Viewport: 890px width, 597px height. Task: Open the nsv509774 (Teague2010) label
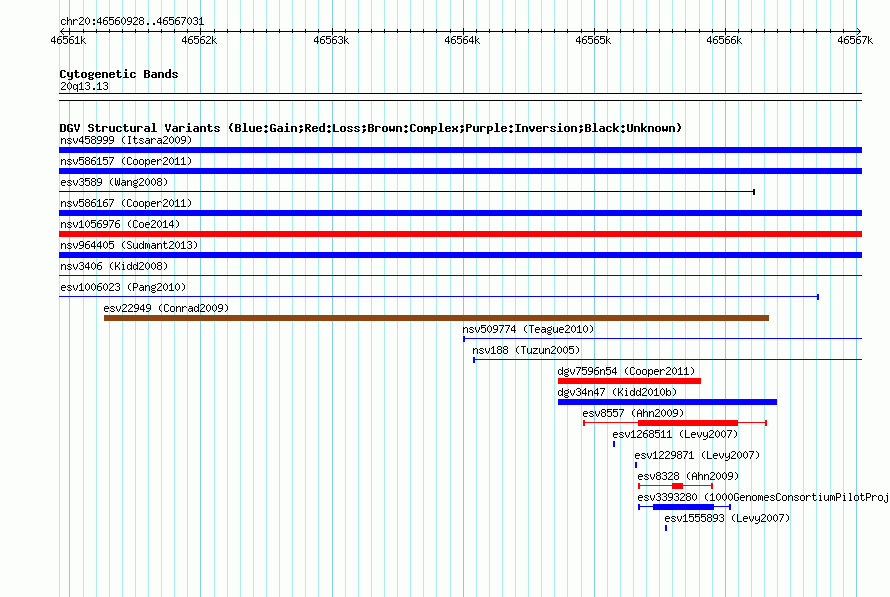[x=528, y=329]
